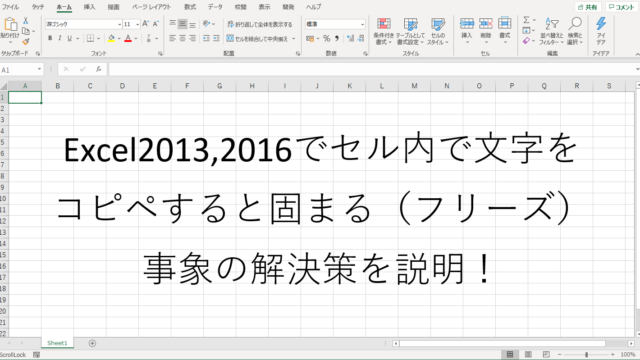Screen dimensions: 640x360
Task: Toggle Underline formatting
Action: (x=69, y=38)
